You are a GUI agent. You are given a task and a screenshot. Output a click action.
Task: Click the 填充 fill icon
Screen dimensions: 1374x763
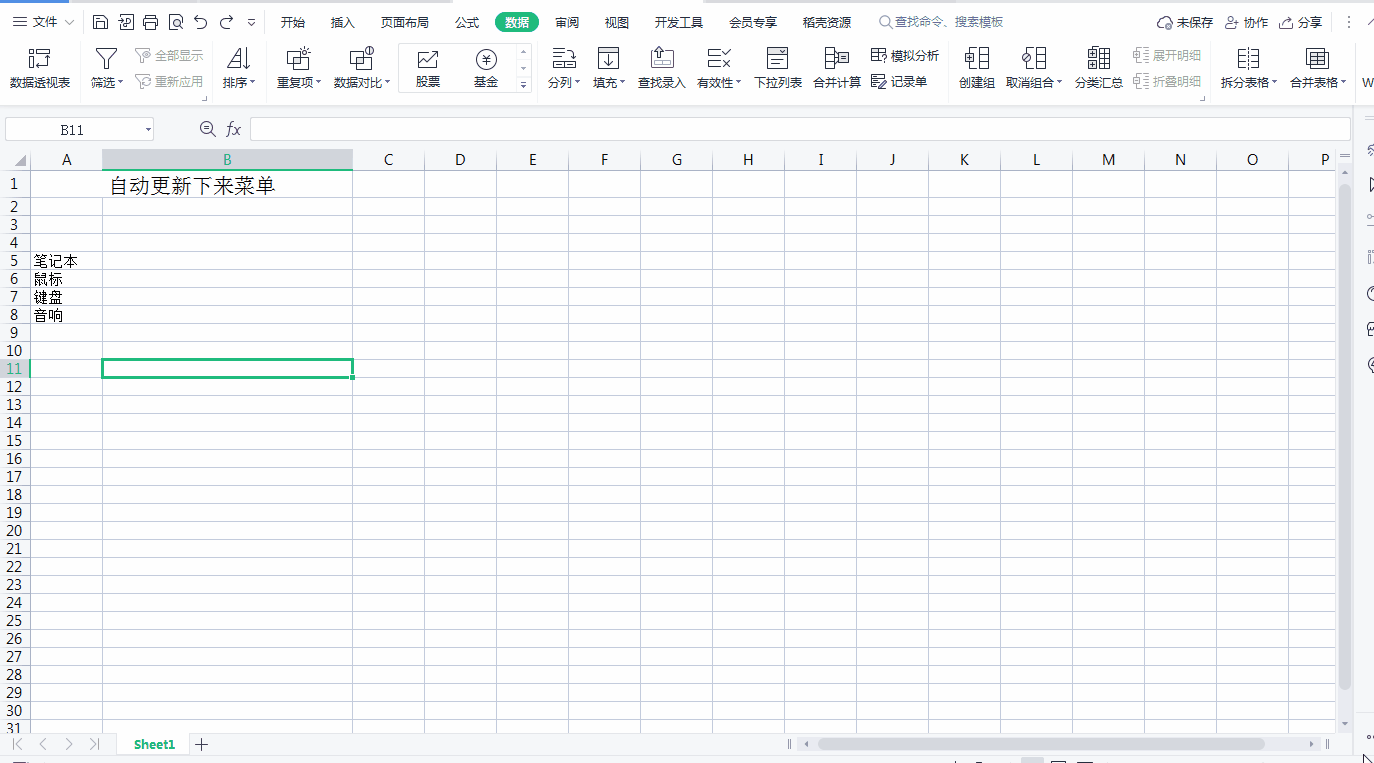[608, 59]
